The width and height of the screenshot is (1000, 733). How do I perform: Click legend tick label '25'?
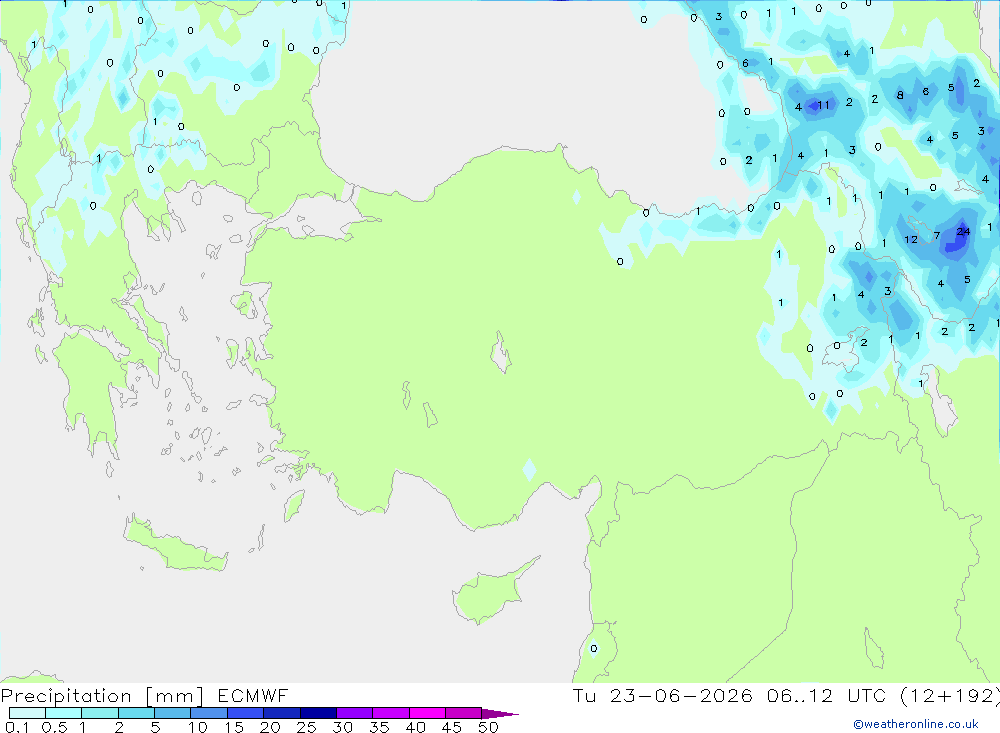pos(306,727)
